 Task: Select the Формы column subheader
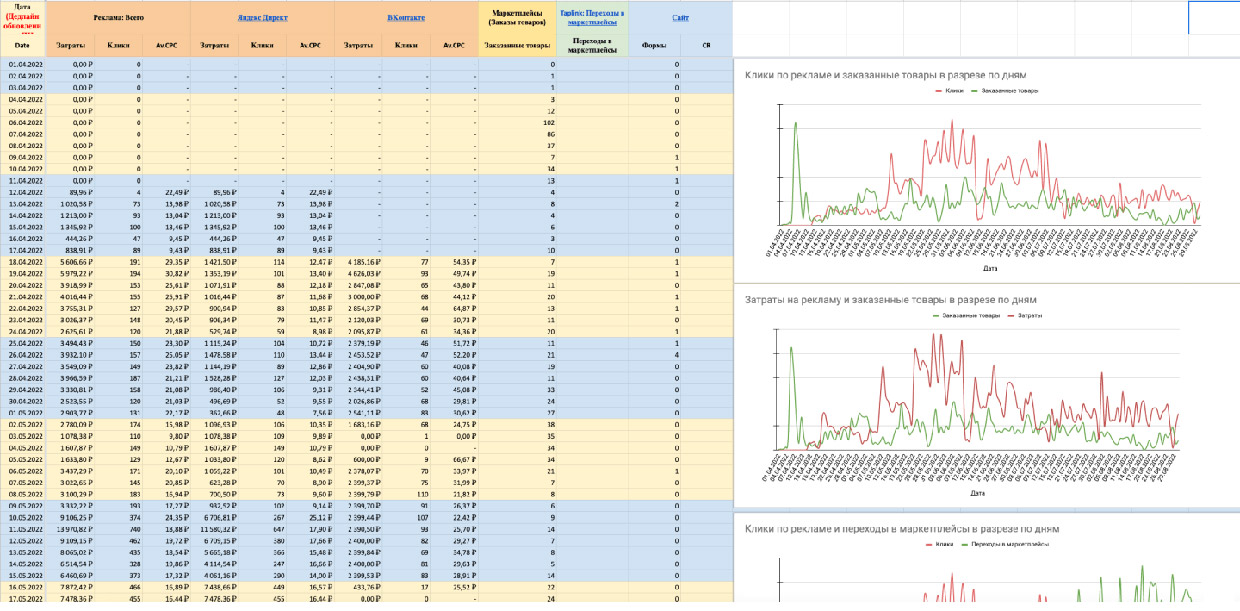655,45
